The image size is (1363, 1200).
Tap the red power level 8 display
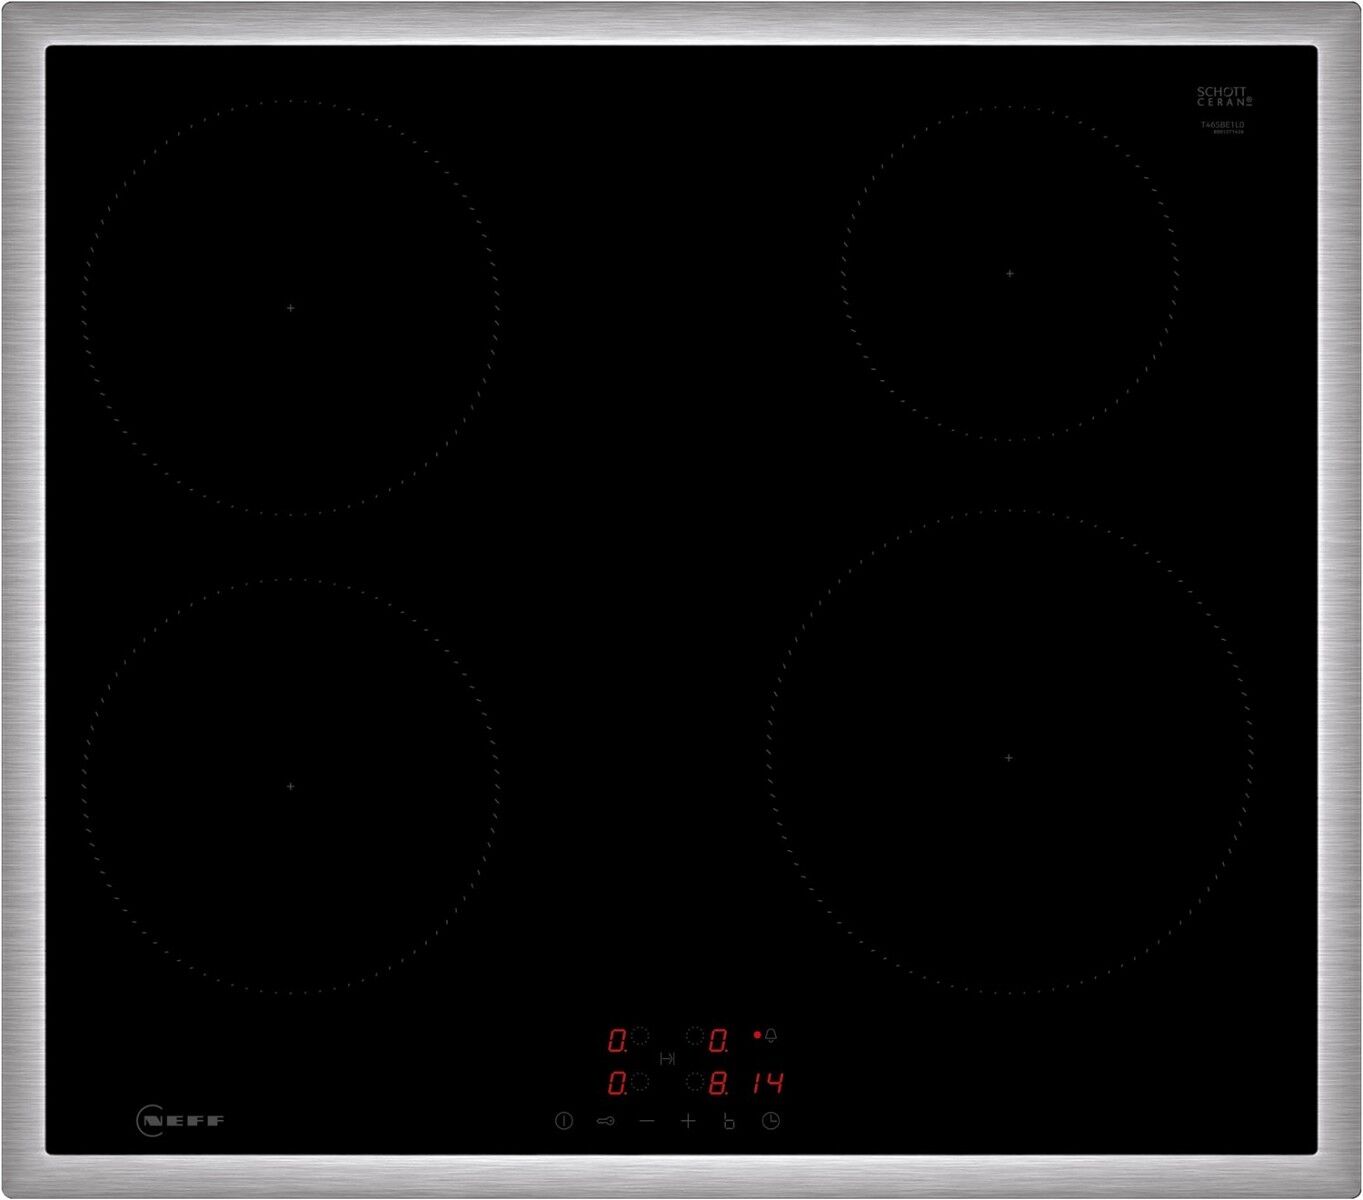tap(718, 1083)
